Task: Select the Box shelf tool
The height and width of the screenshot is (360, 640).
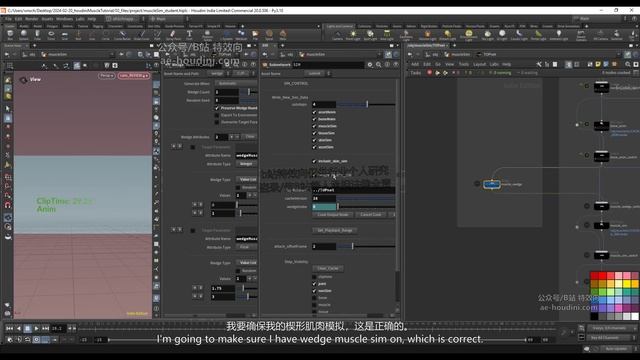Action: point(10,35)
